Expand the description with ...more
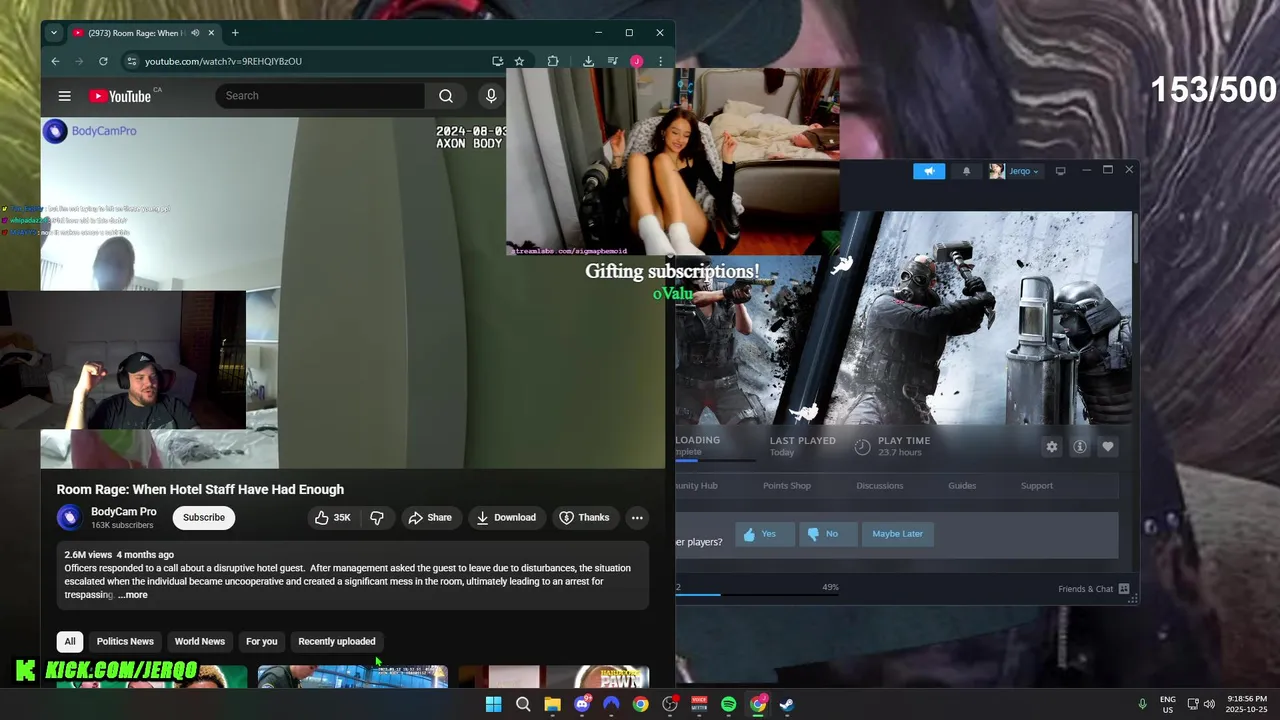 tap(133, 595)
